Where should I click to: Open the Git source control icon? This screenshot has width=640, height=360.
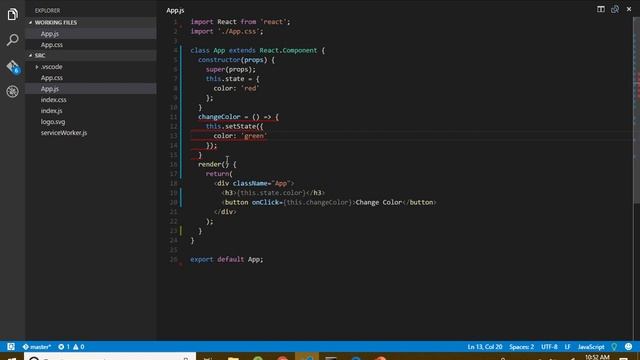click(12, 67)
